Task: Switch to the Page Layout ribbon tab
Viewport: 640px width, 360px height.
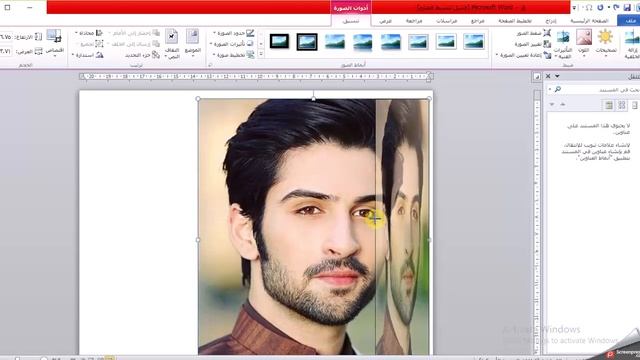Action: pyautogui.click(x=515, y=21)
